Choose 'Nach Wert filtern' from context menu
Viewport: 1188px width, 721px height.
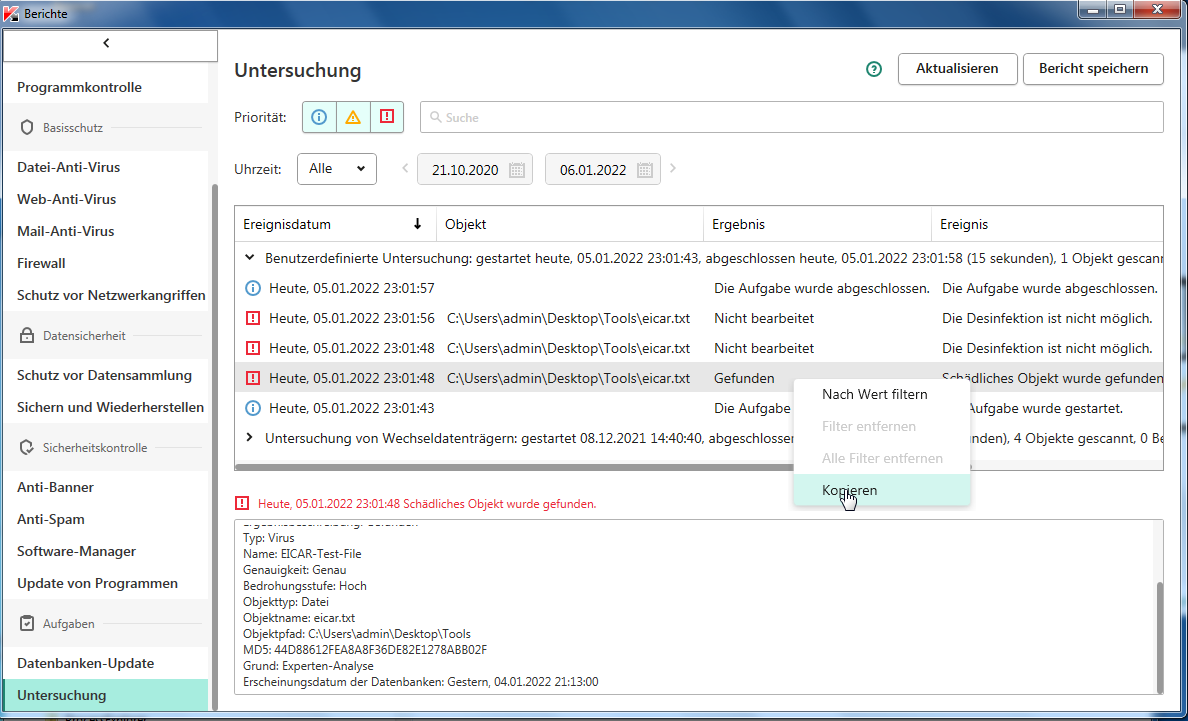874,394
